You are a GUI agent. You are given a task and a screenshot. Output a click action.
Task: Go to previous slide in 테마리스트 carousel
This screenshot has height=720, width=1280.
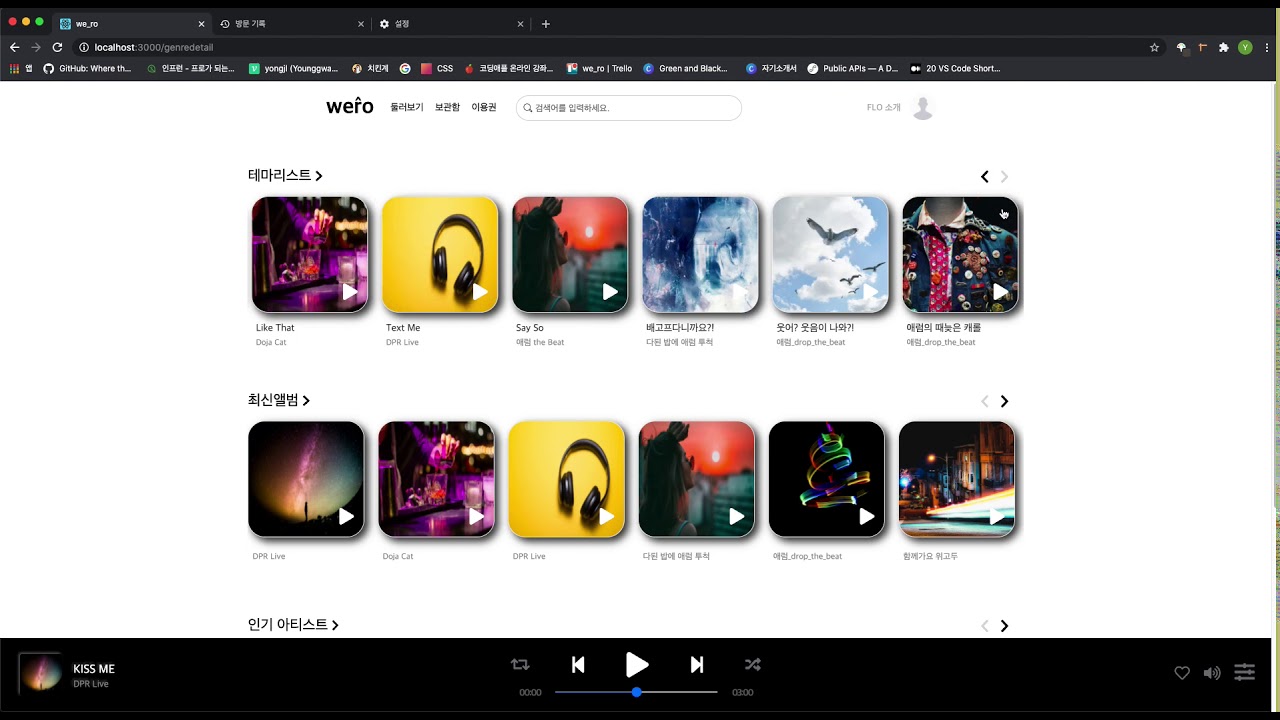click(x=984, y=177)
